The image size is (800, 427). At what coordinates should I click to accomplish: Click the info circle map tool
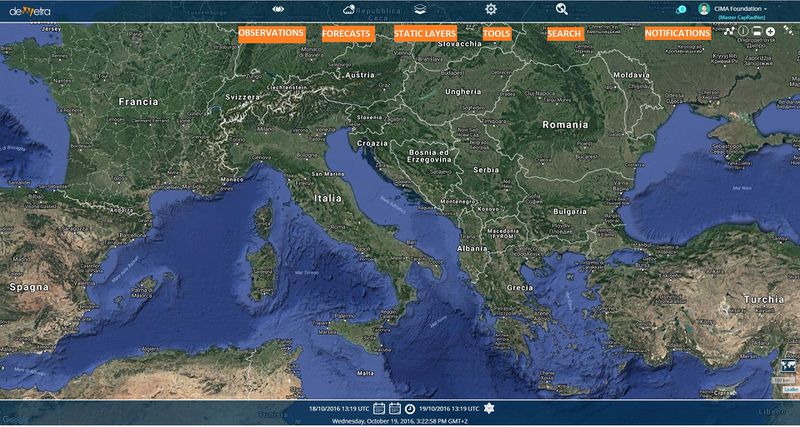coord(743,32)
